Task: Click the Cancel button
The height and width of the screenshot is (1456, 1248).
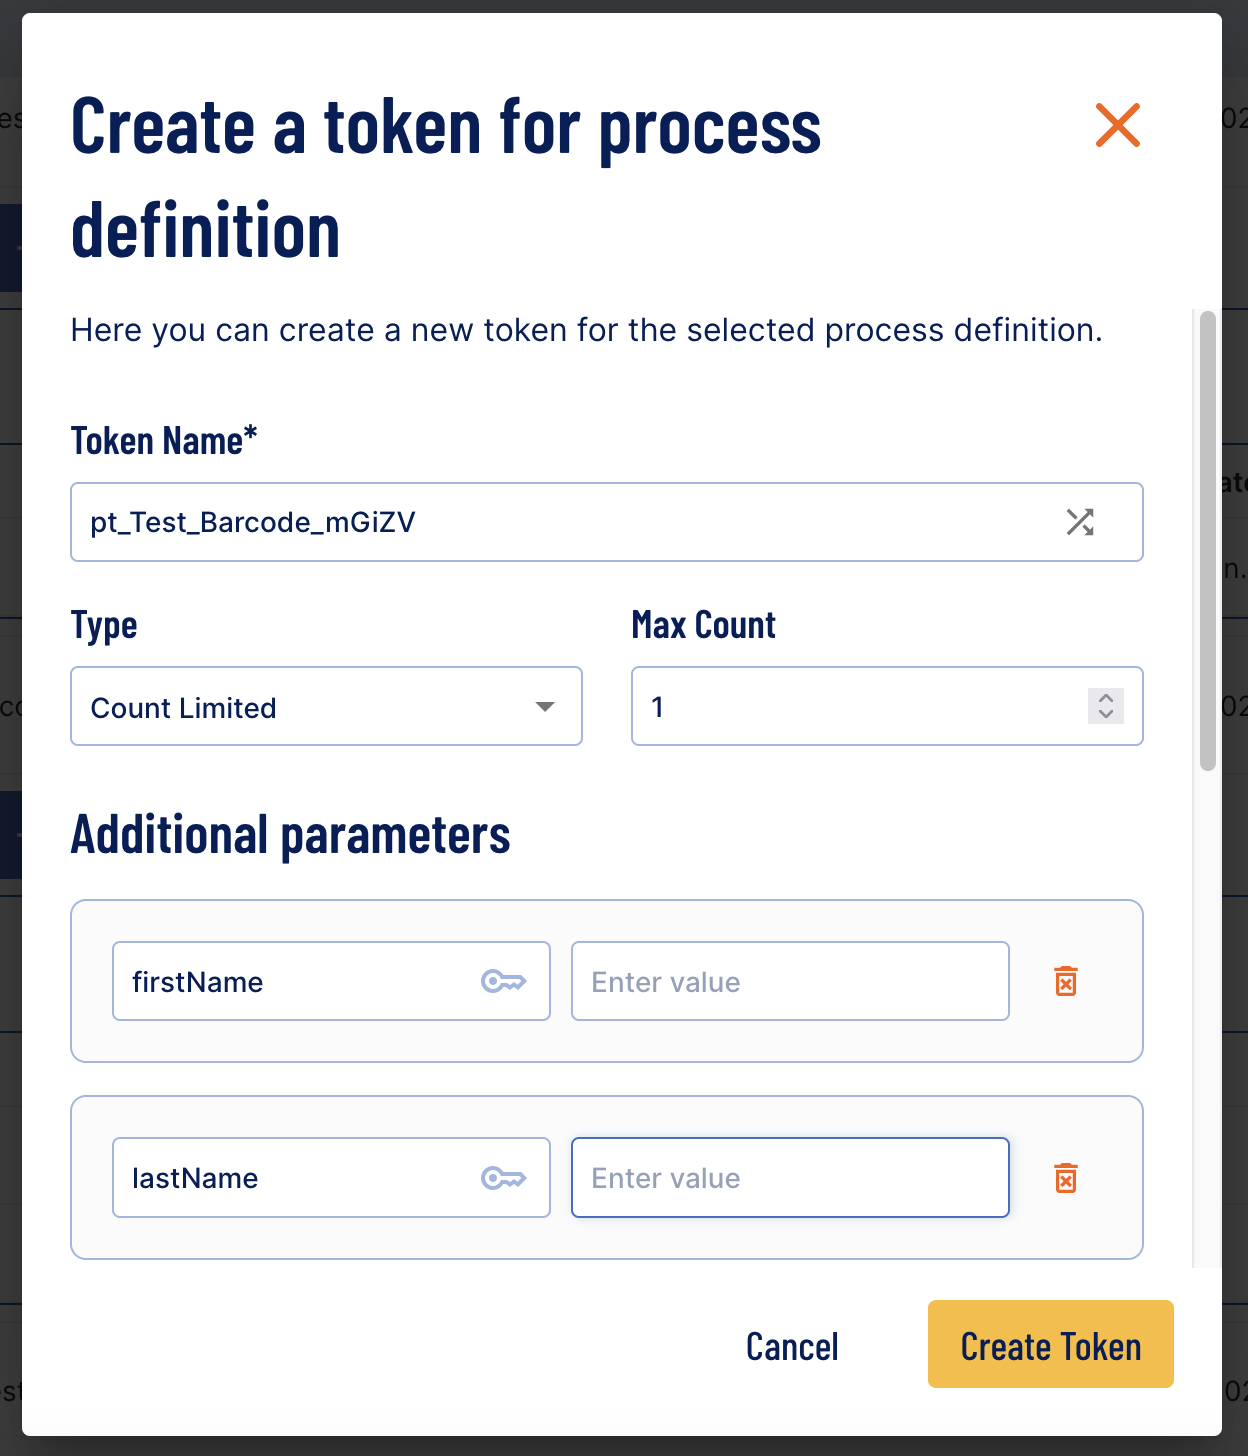Action: 792,1346
